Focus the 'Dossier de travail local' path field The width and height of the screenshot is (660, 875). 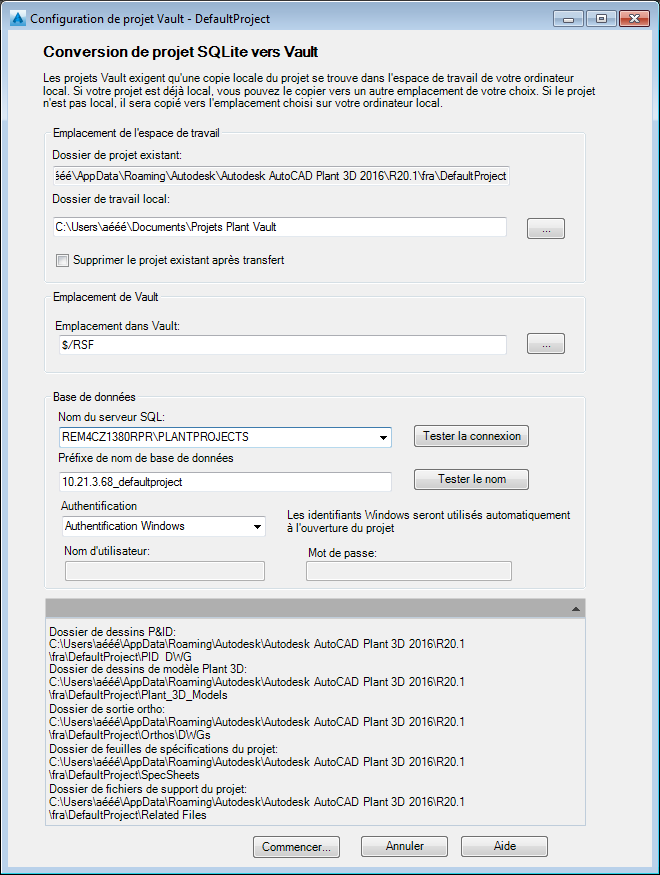(x=280, y=227)
